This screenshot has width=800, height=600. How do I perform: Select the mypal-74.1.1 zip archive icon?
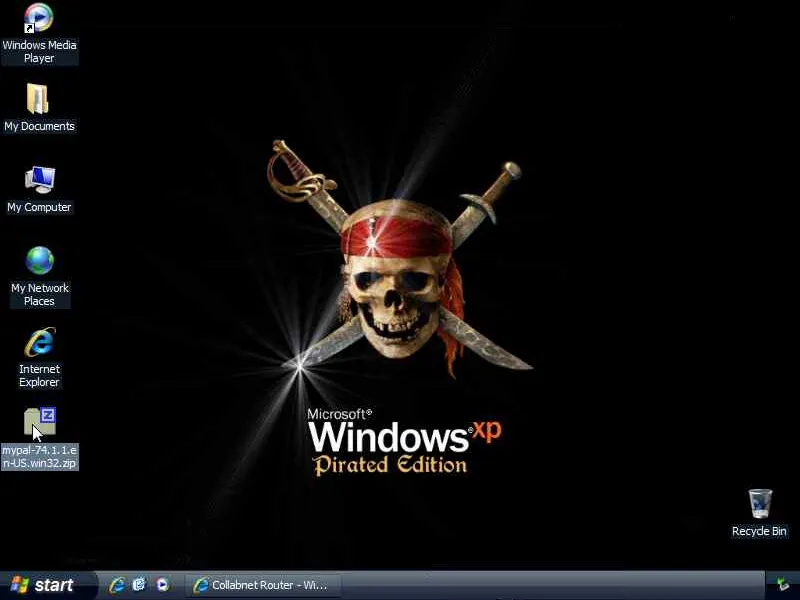click(40, 422)
